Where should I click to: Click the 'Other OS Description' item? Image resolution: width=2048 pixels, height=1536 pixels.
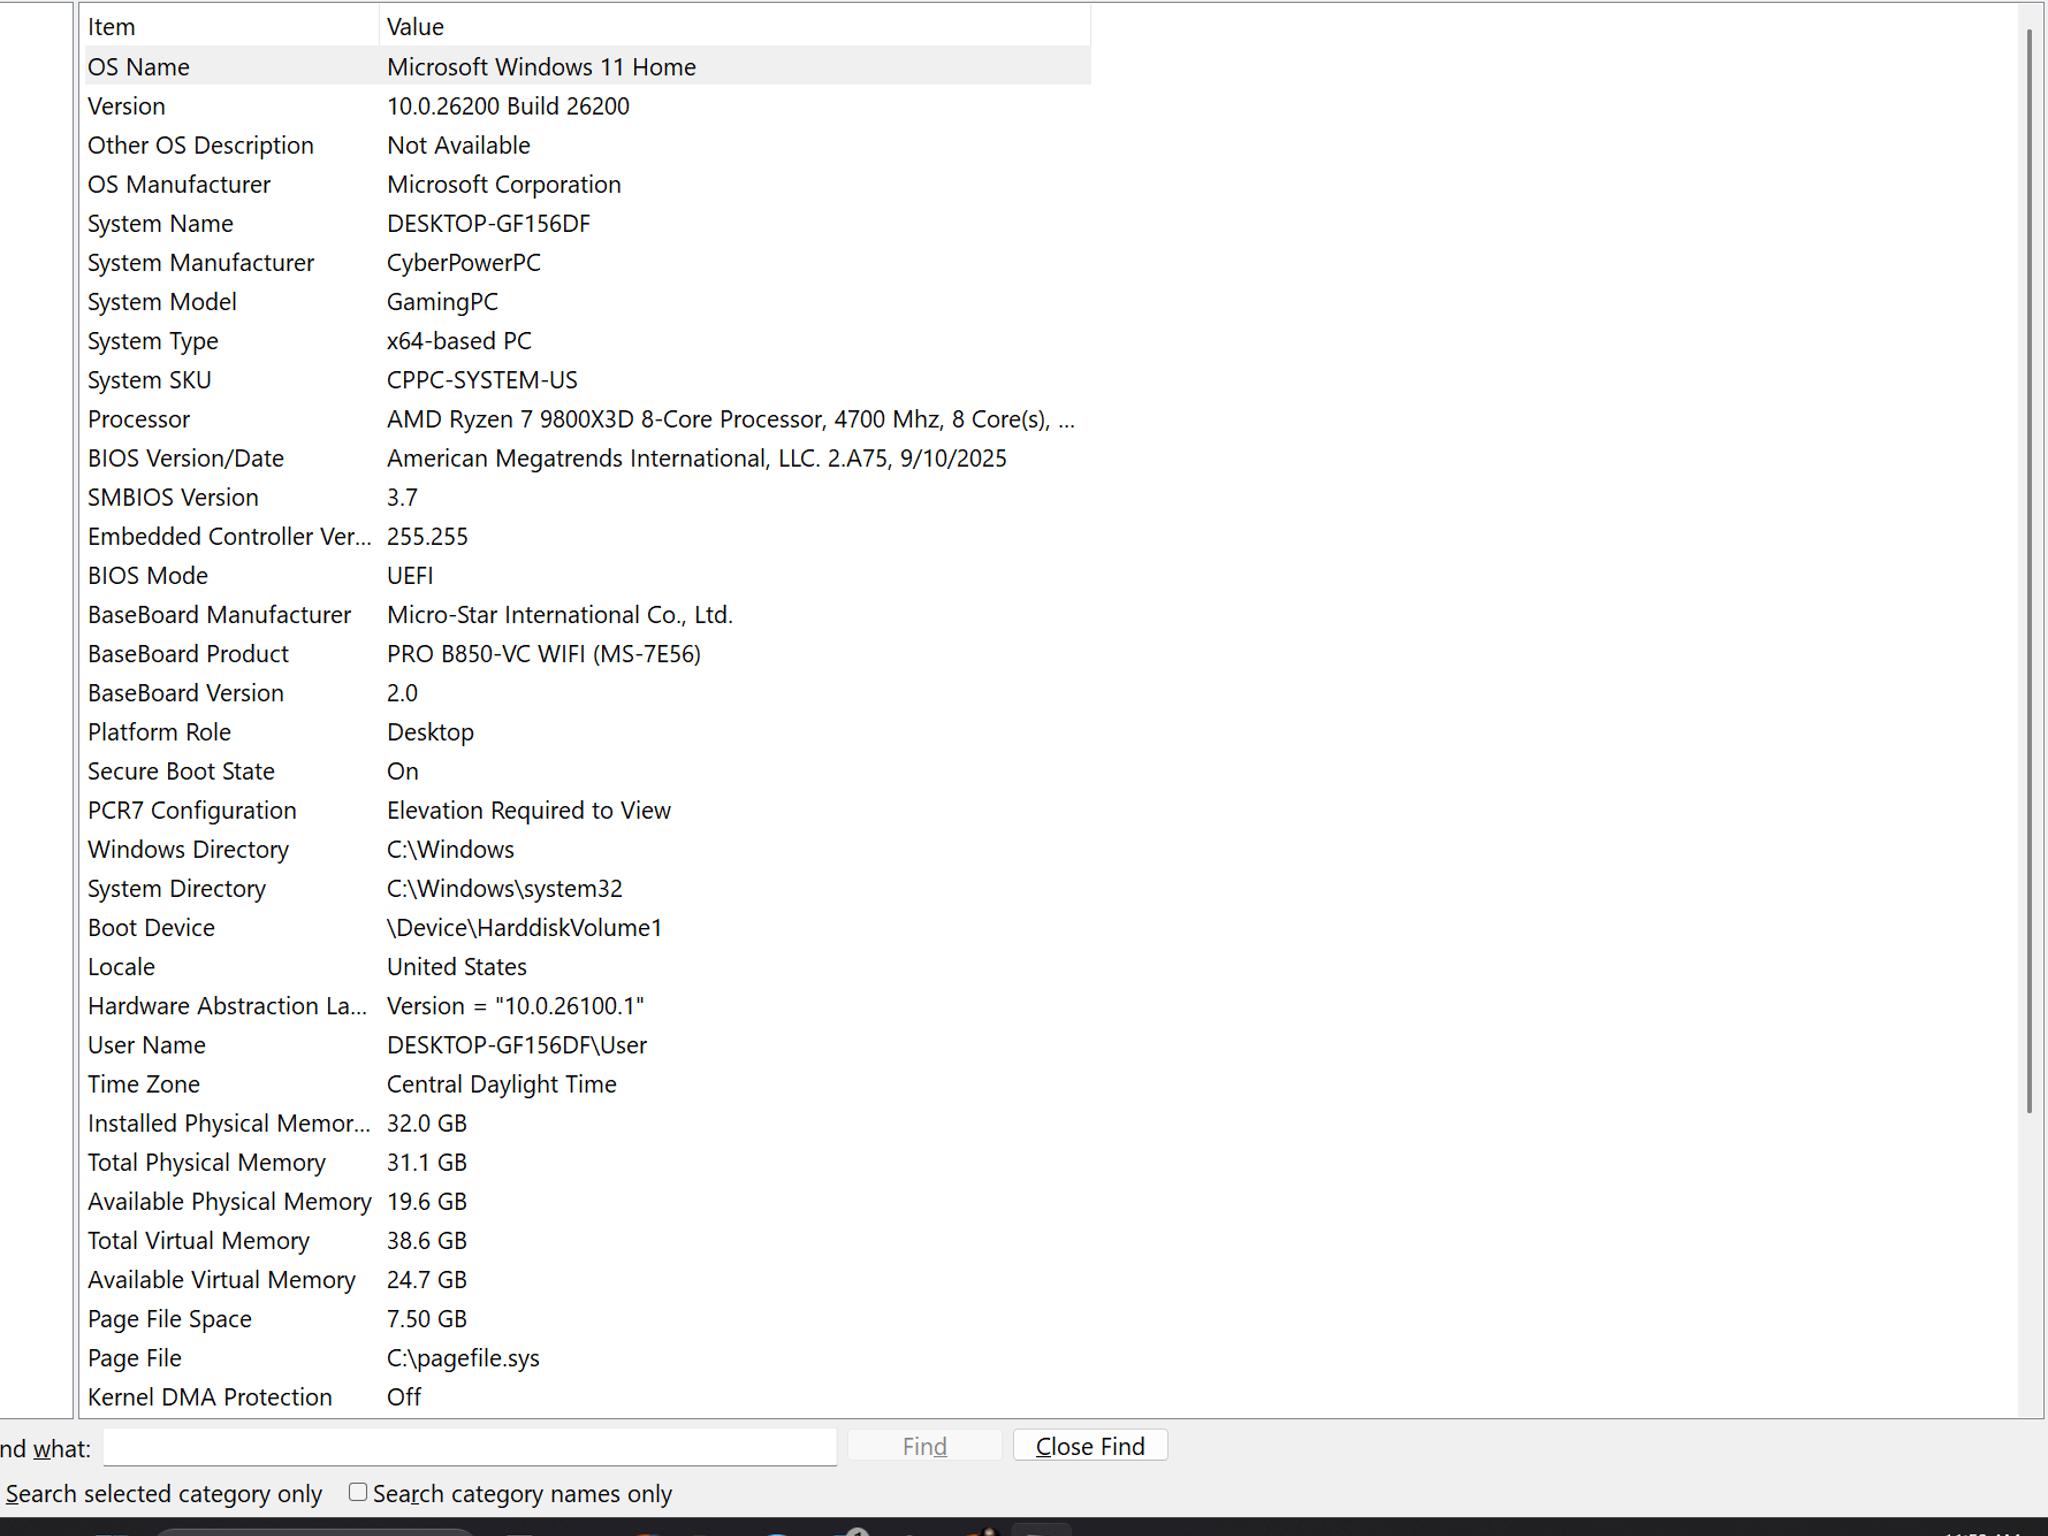[200, 145]
